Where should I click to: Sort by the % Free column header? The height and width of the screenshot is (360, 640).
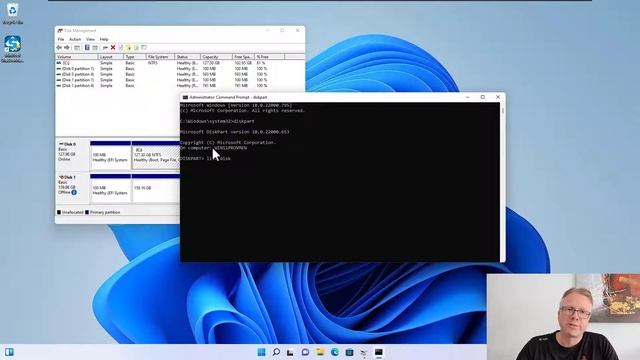point(269,57)
